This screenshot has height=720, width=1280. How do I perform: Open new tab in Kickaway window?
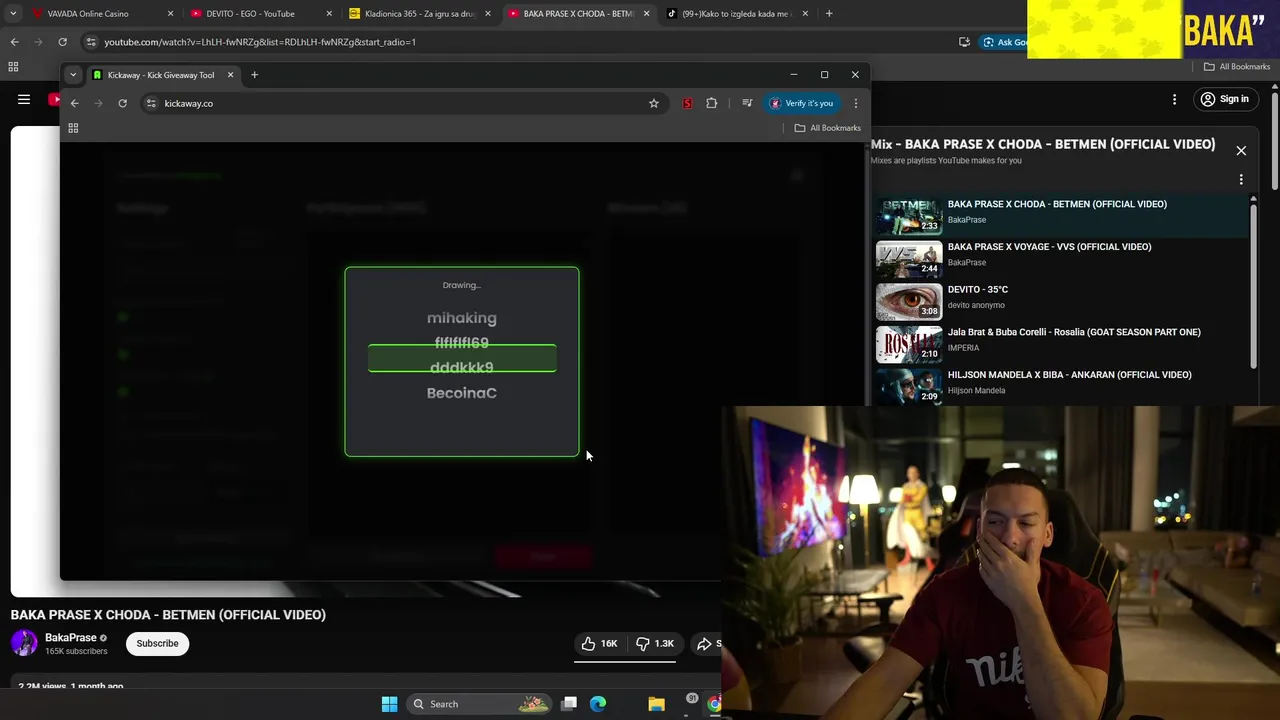[x=254, y=75]
